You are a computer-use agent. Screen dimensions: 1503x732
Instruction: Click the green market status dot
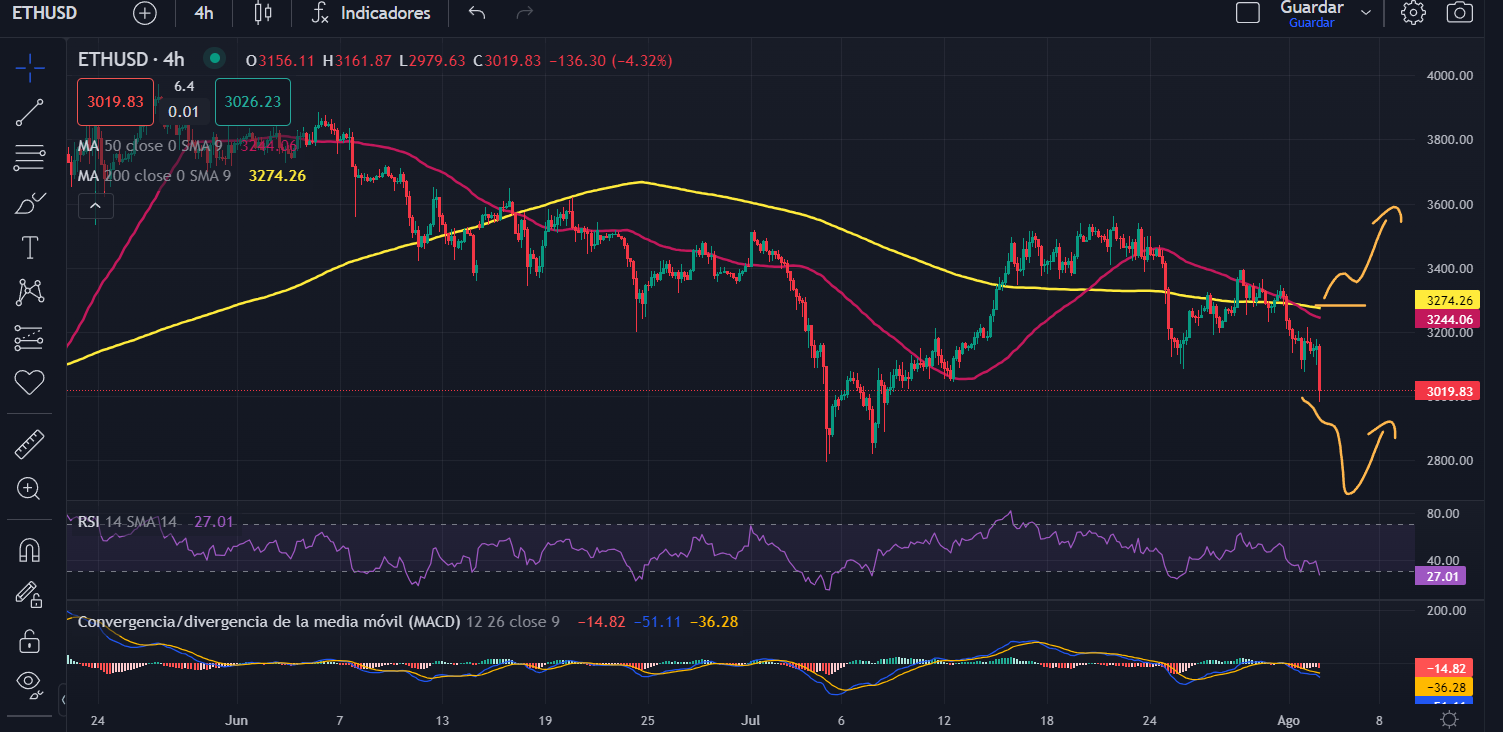click(x=213, y=59)
